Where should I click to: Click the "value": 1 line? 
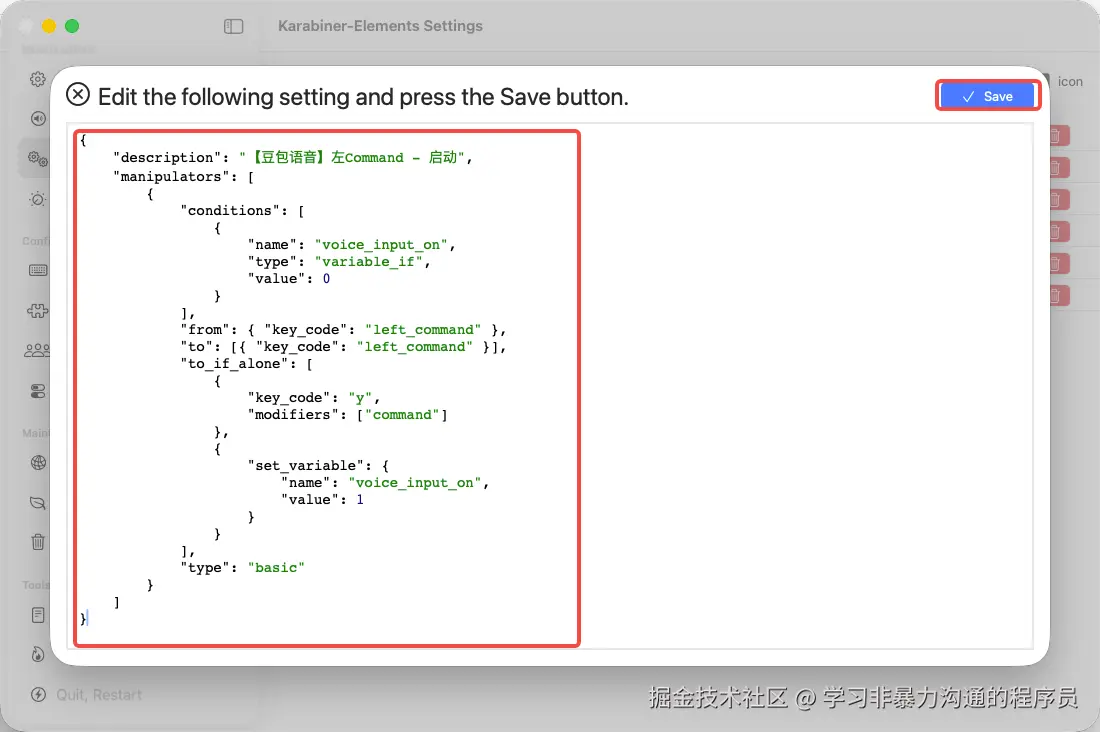click(322, 500)
